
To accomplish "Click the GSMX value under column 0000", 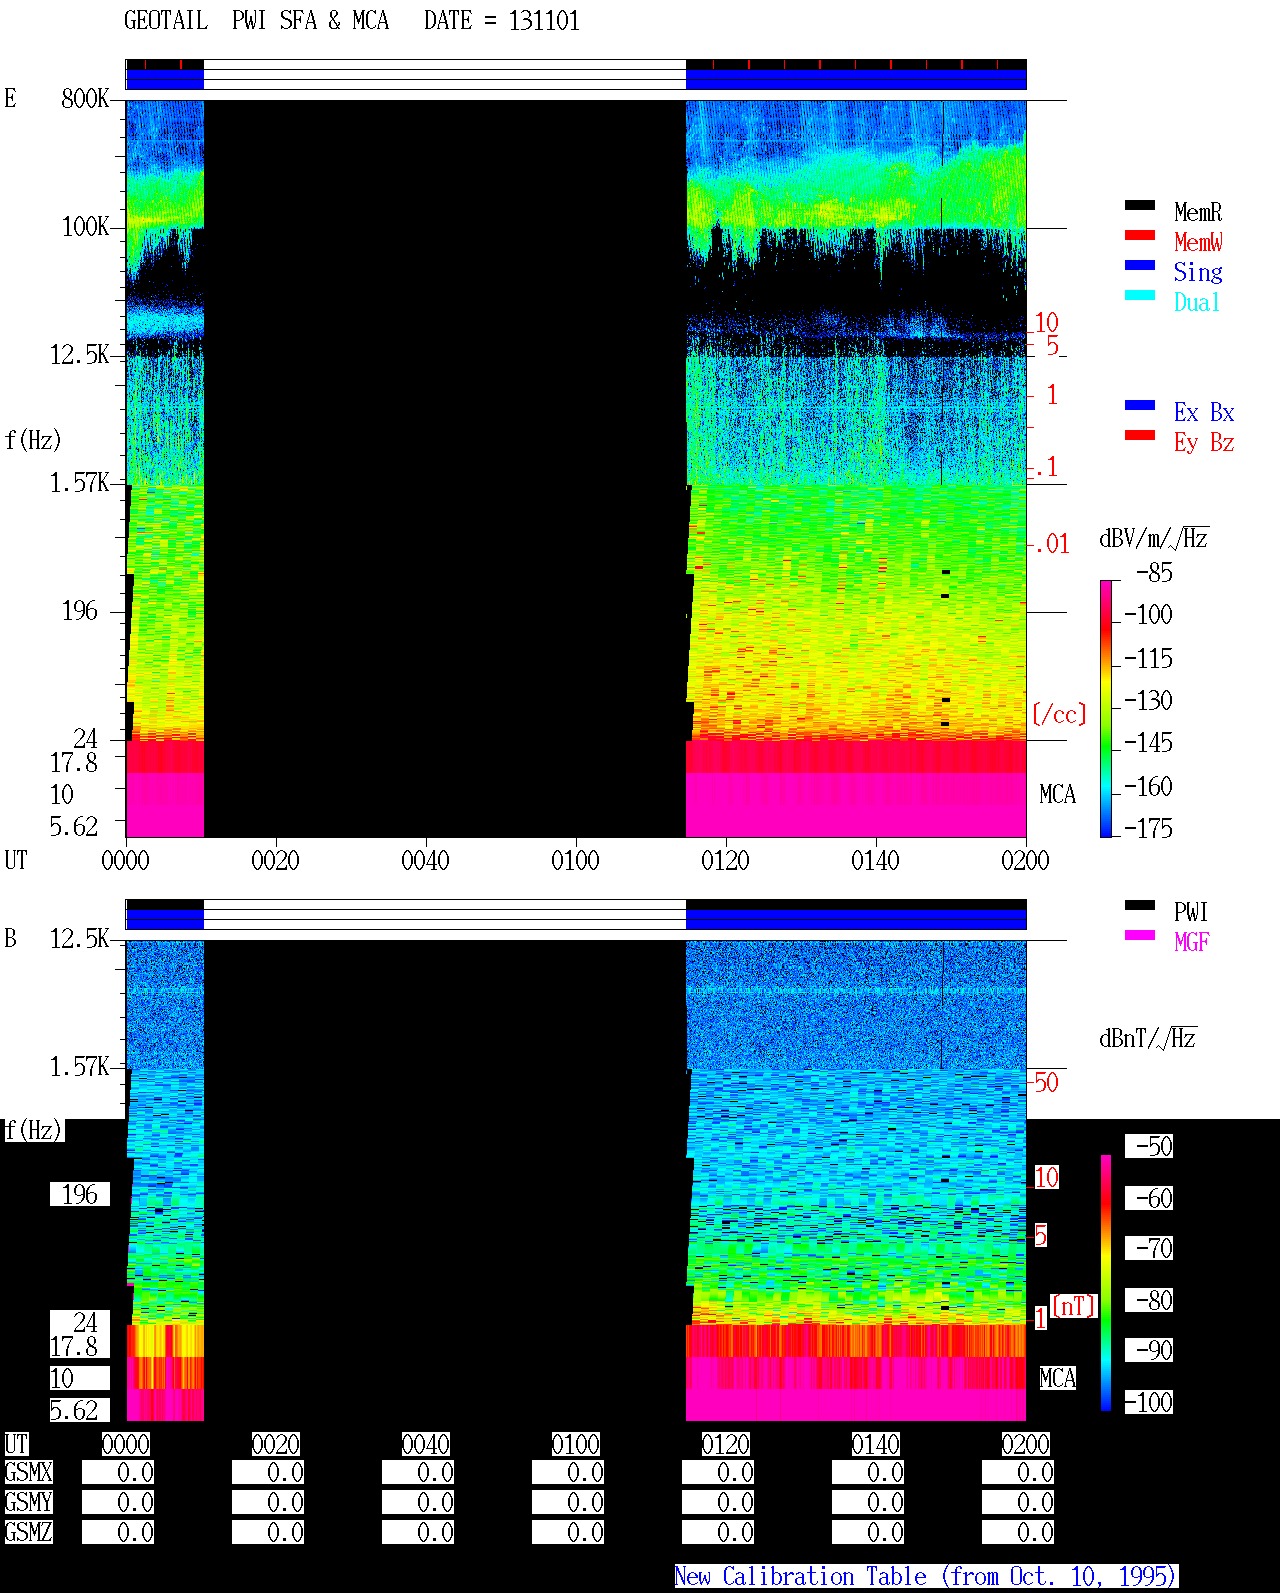I will pos(118,1473).
